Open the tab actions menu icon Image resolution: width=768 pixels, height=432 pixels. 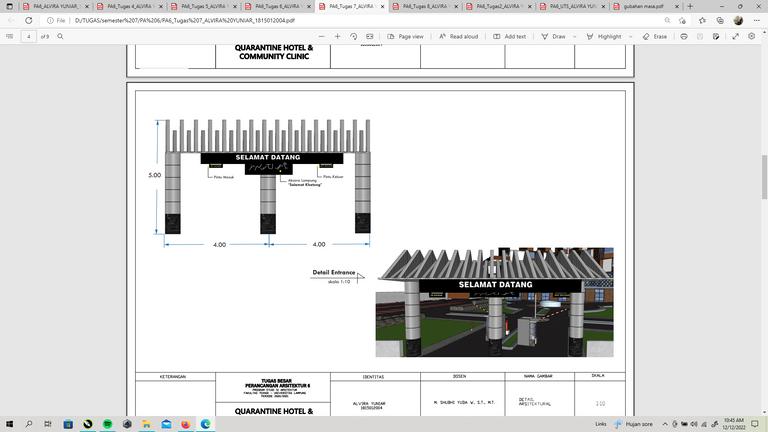9,6
